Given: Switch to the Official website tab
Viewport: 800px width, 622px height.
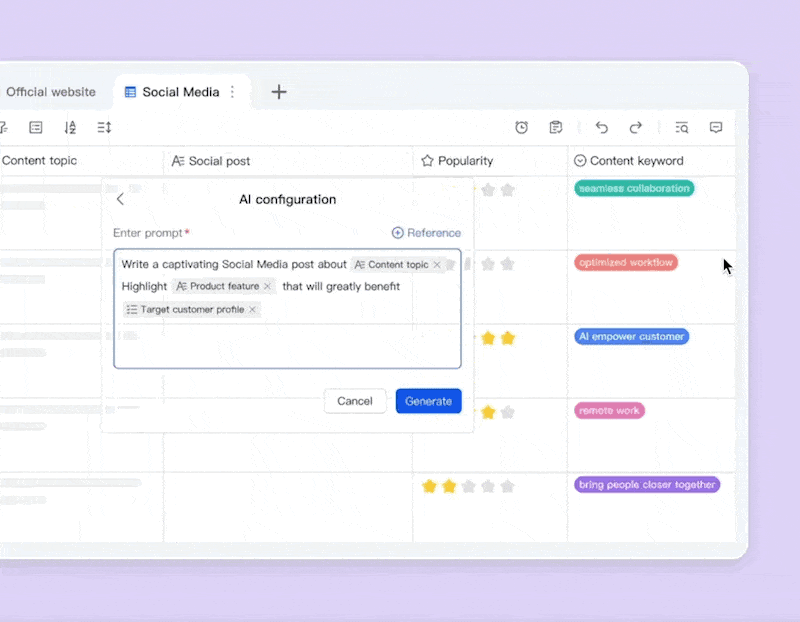Looking at the screenshot, I should coord(51,92).
